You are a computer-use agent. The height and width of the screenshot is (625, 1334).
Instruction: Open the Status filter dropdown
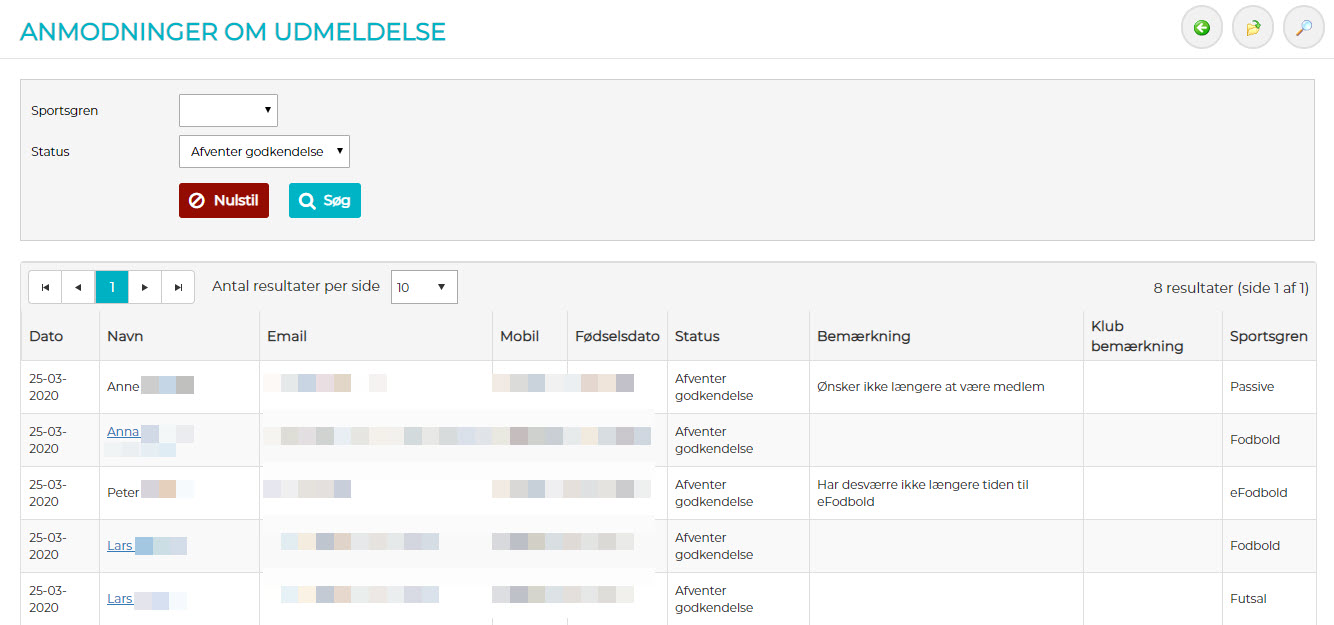(264, 152)
